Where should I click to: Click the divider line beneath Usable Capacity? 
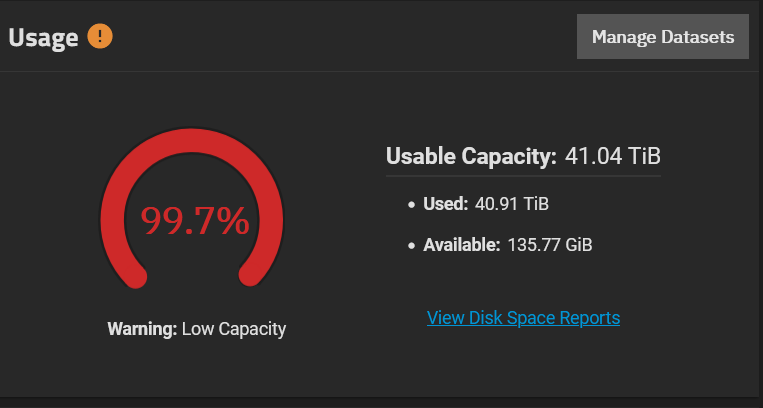pos(523,176)
